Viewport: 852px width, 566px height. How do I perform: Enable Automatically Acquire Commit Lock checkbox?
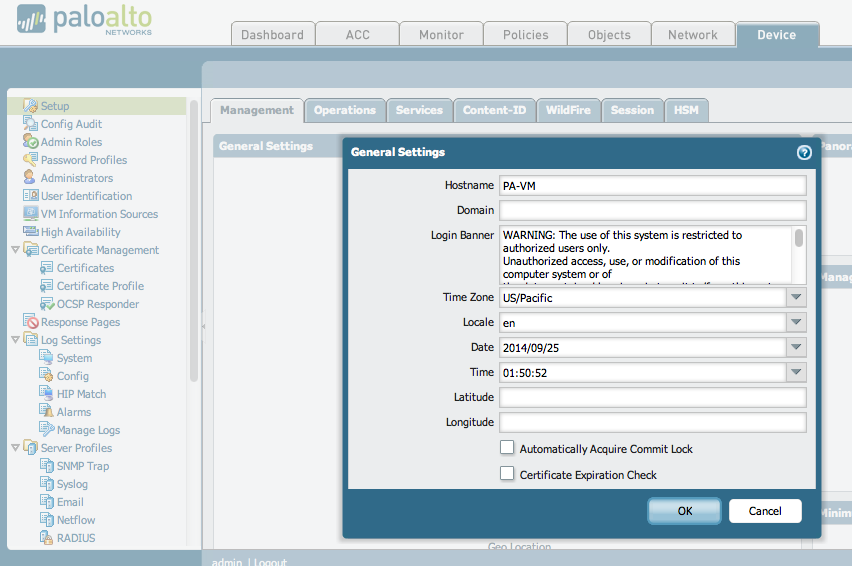point(507,448)
